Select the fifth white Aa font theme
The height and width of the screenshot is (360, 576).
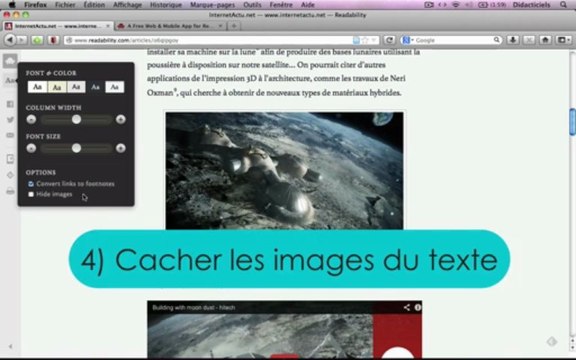[x=115, y=87]
